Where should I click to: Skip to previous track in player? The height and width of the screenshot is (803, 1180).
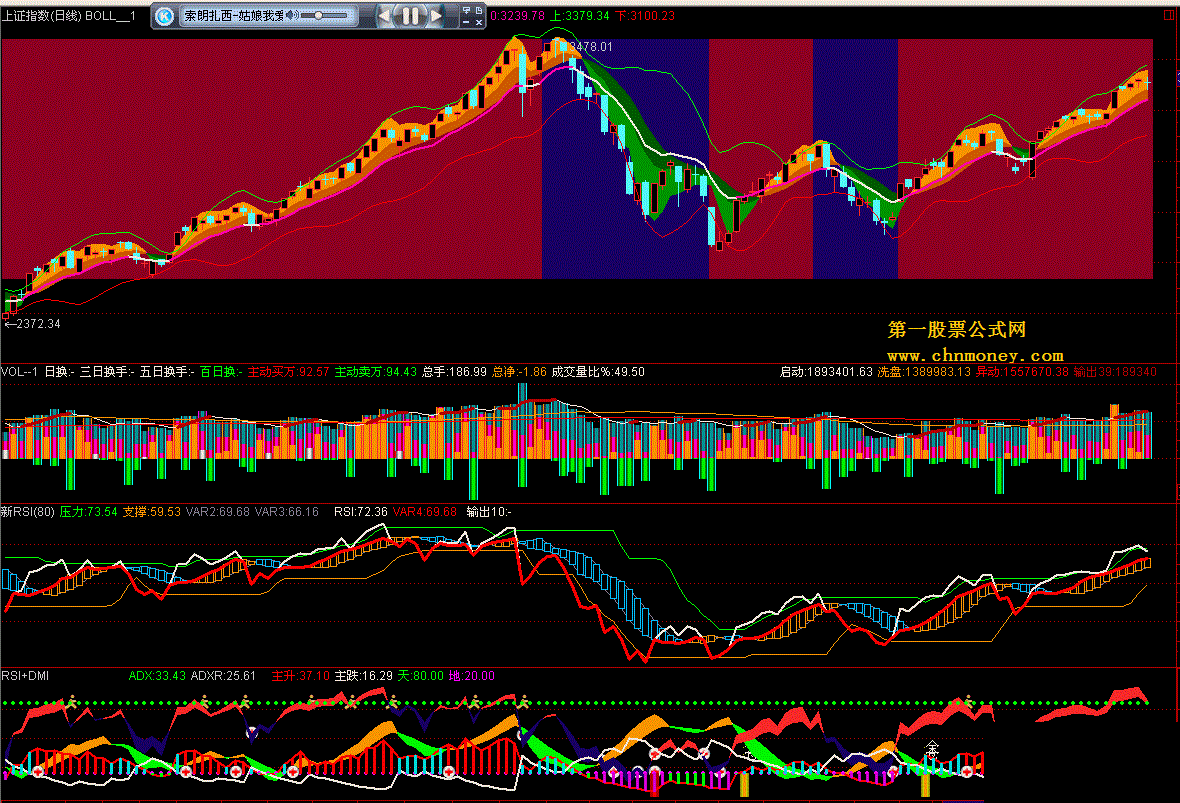tap(385, 16)
